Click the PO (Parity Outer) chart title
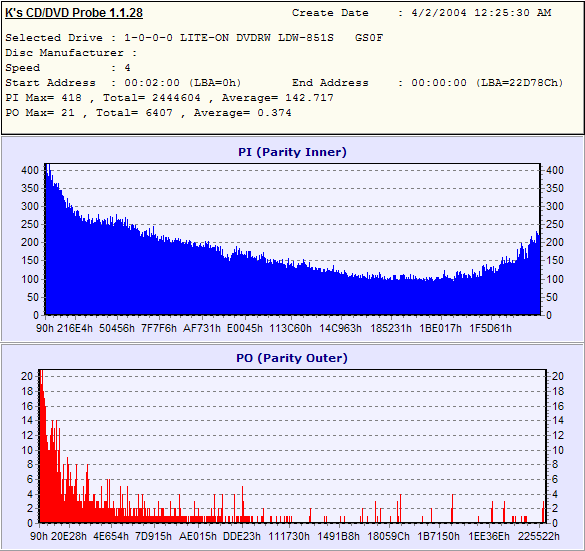This screenshot has width=585, height=551. [292, 358]
